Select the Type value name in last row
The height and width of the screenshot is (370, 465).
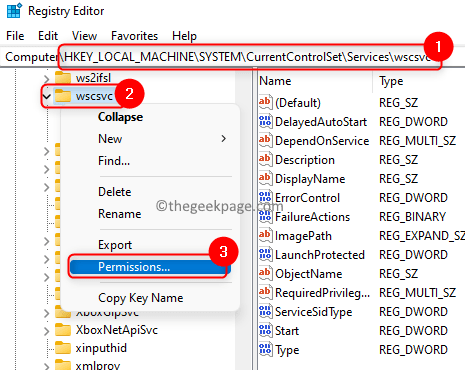(x=287, y=350)
